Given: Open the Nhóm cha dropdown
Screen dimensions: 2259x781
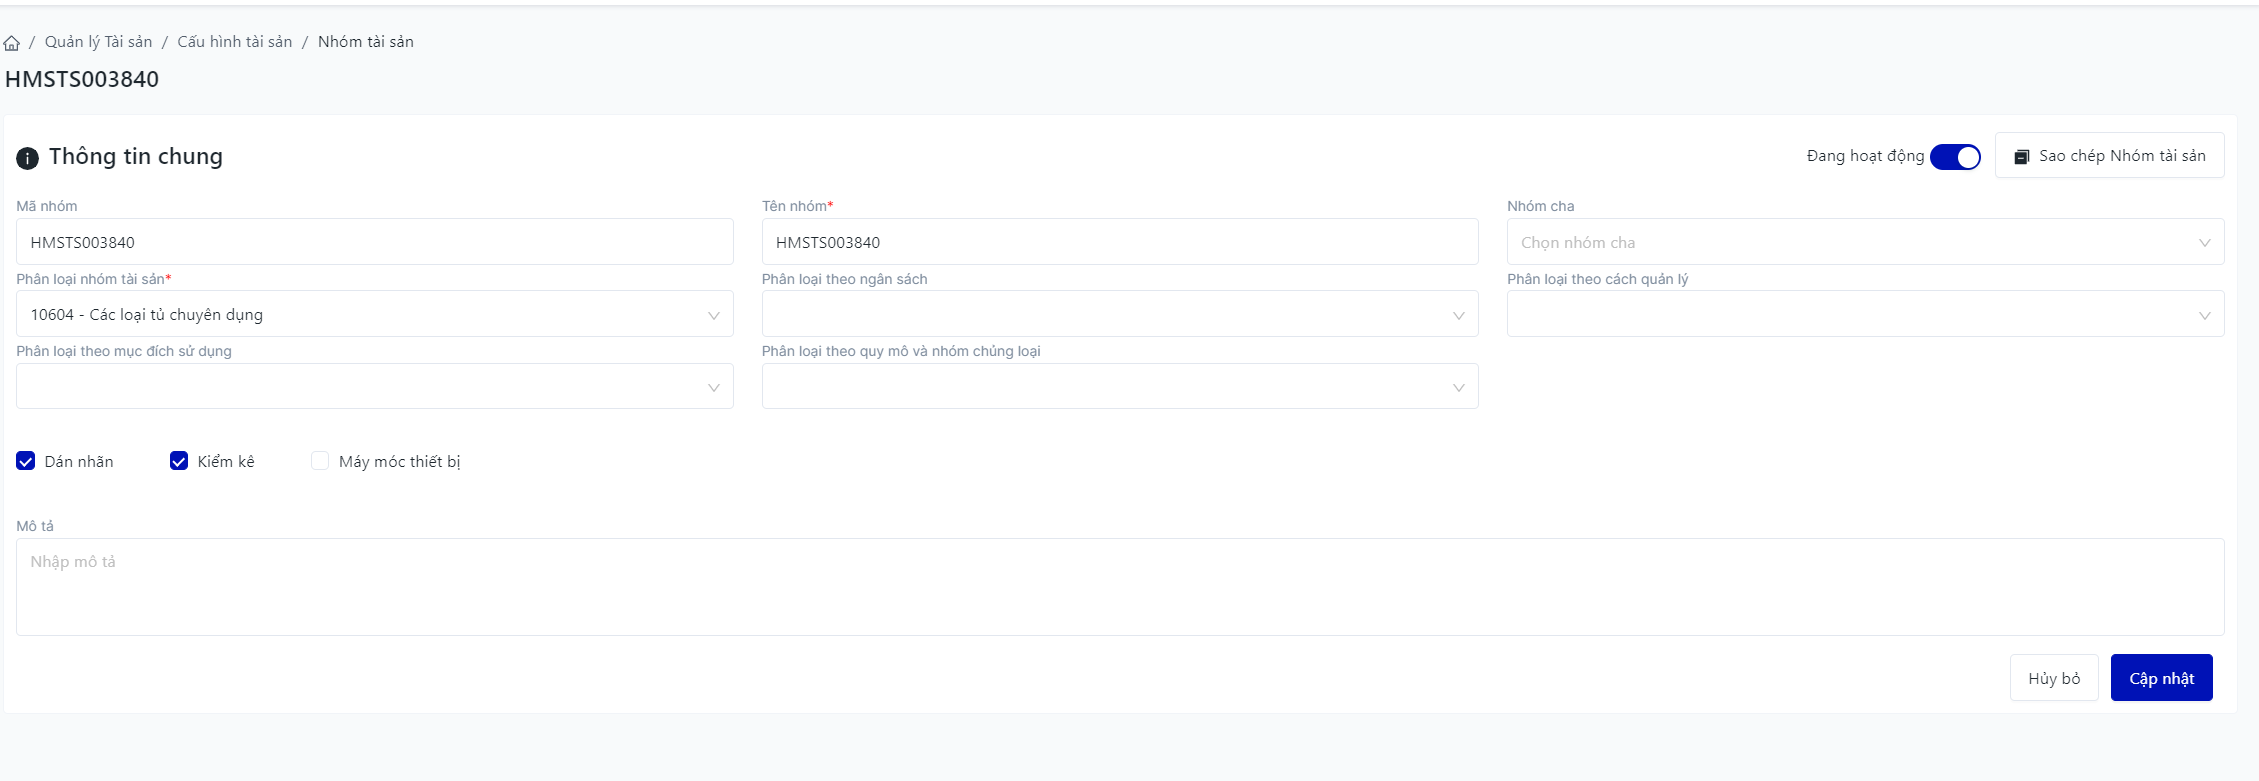Looking at the screenshot, I should tap(1865, 243).
